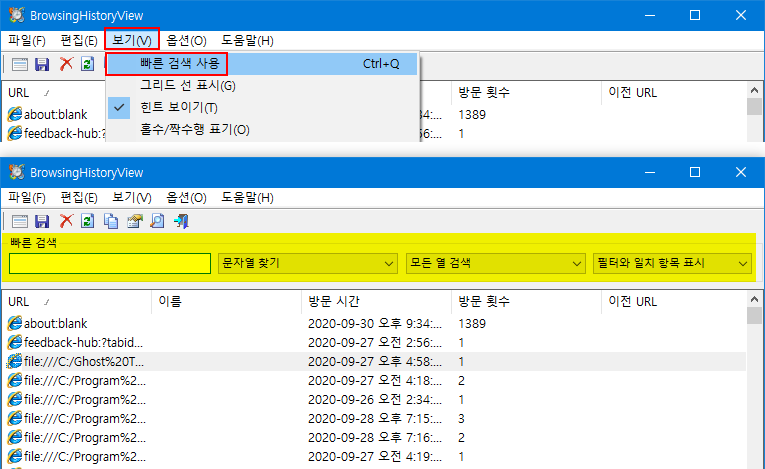Viewport: 765px width, 469px height.
Task: Click scrollbar up arrow in upper window list
Action: (x=754, y=90)
